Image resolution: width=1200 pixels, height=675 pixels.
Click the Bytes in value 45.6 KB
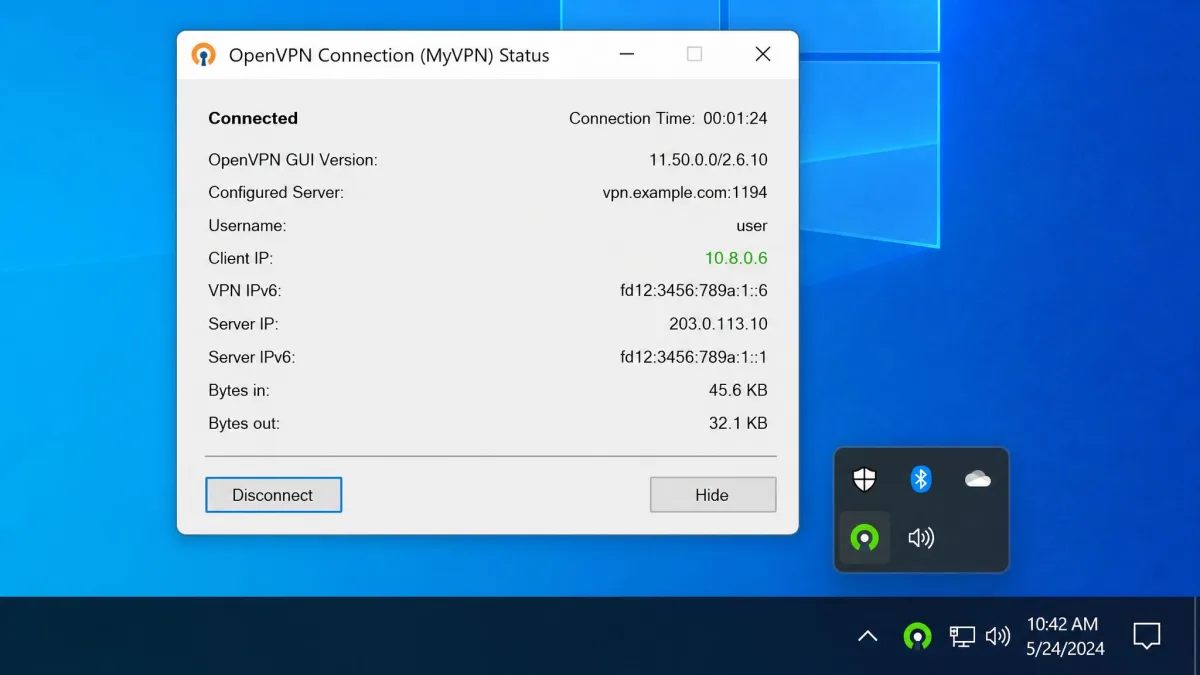(x=738, y=390)
